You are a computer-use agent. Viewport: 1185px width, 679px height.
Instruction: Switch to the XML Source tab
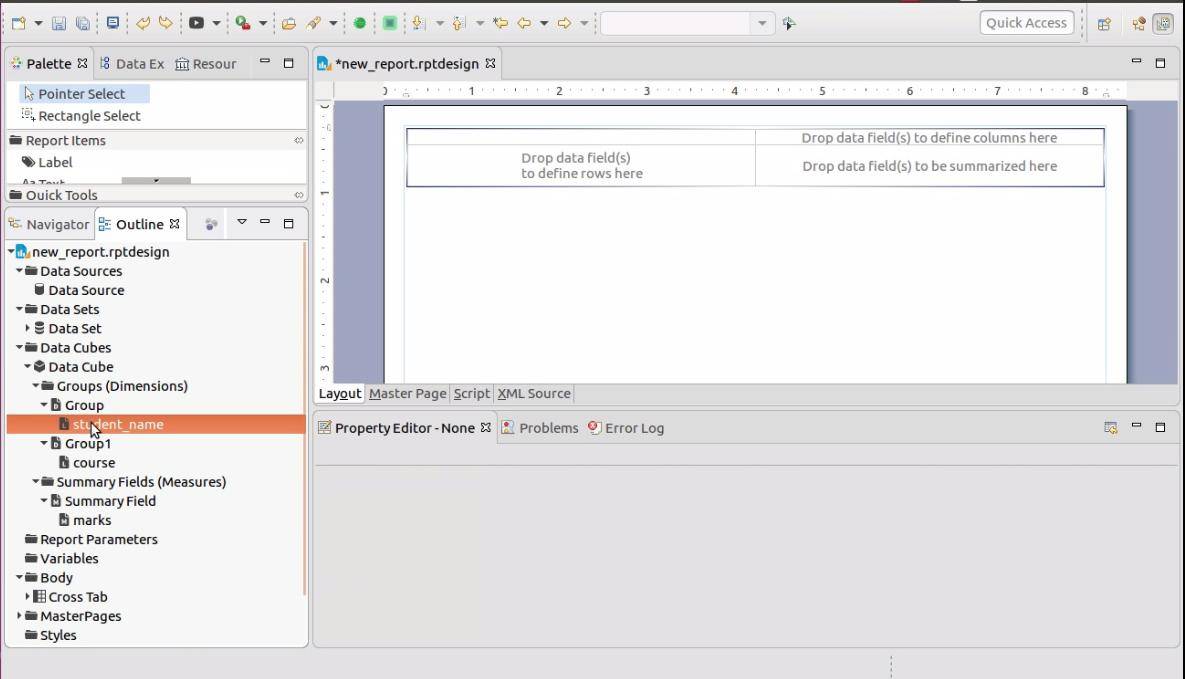534,393
